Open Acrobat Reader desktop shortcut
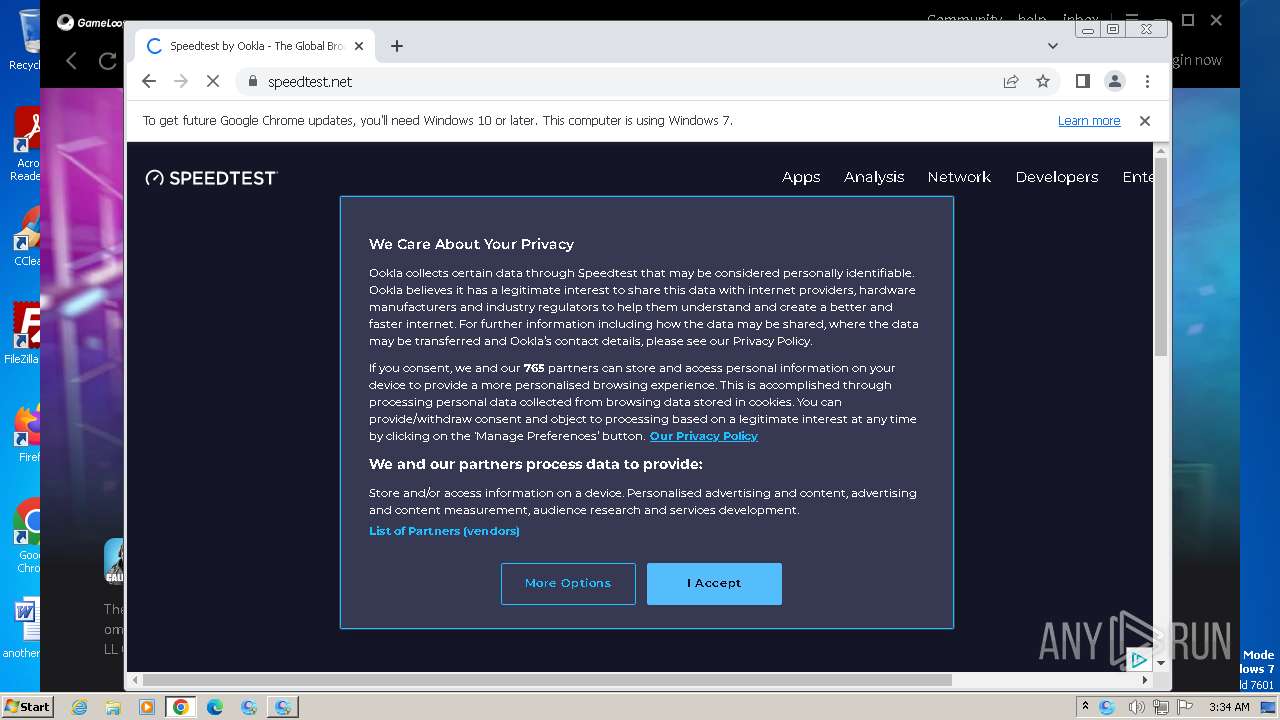Image resolution: width=1280 pixels, height=720 pixels. (x=25, y=145)
